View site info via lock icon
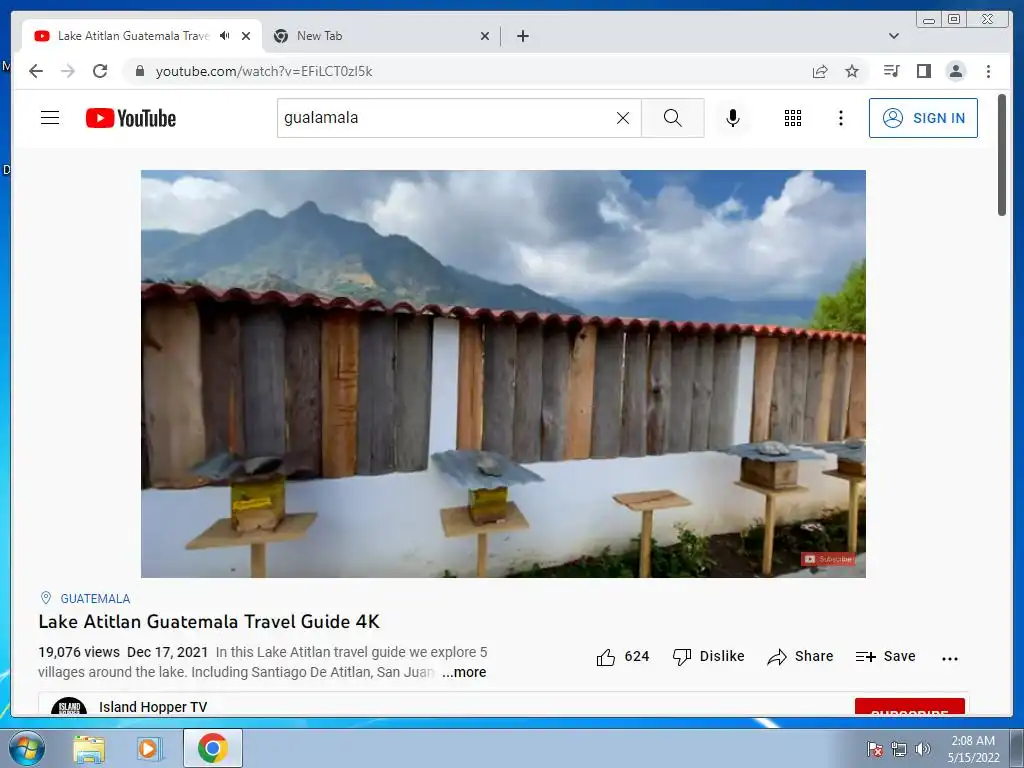 [x=139, y=71]
